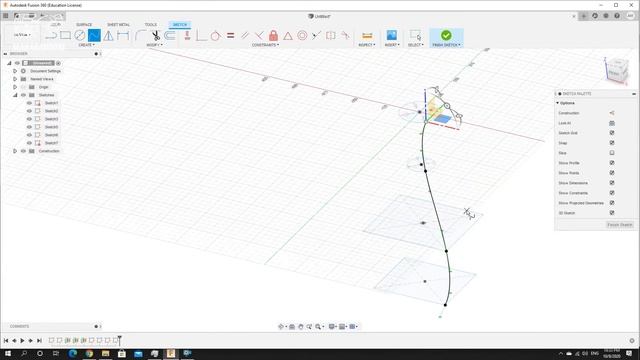640x360 pixels.
Task: Select the Fillet tool in Modify
Action: click(140, 36)
